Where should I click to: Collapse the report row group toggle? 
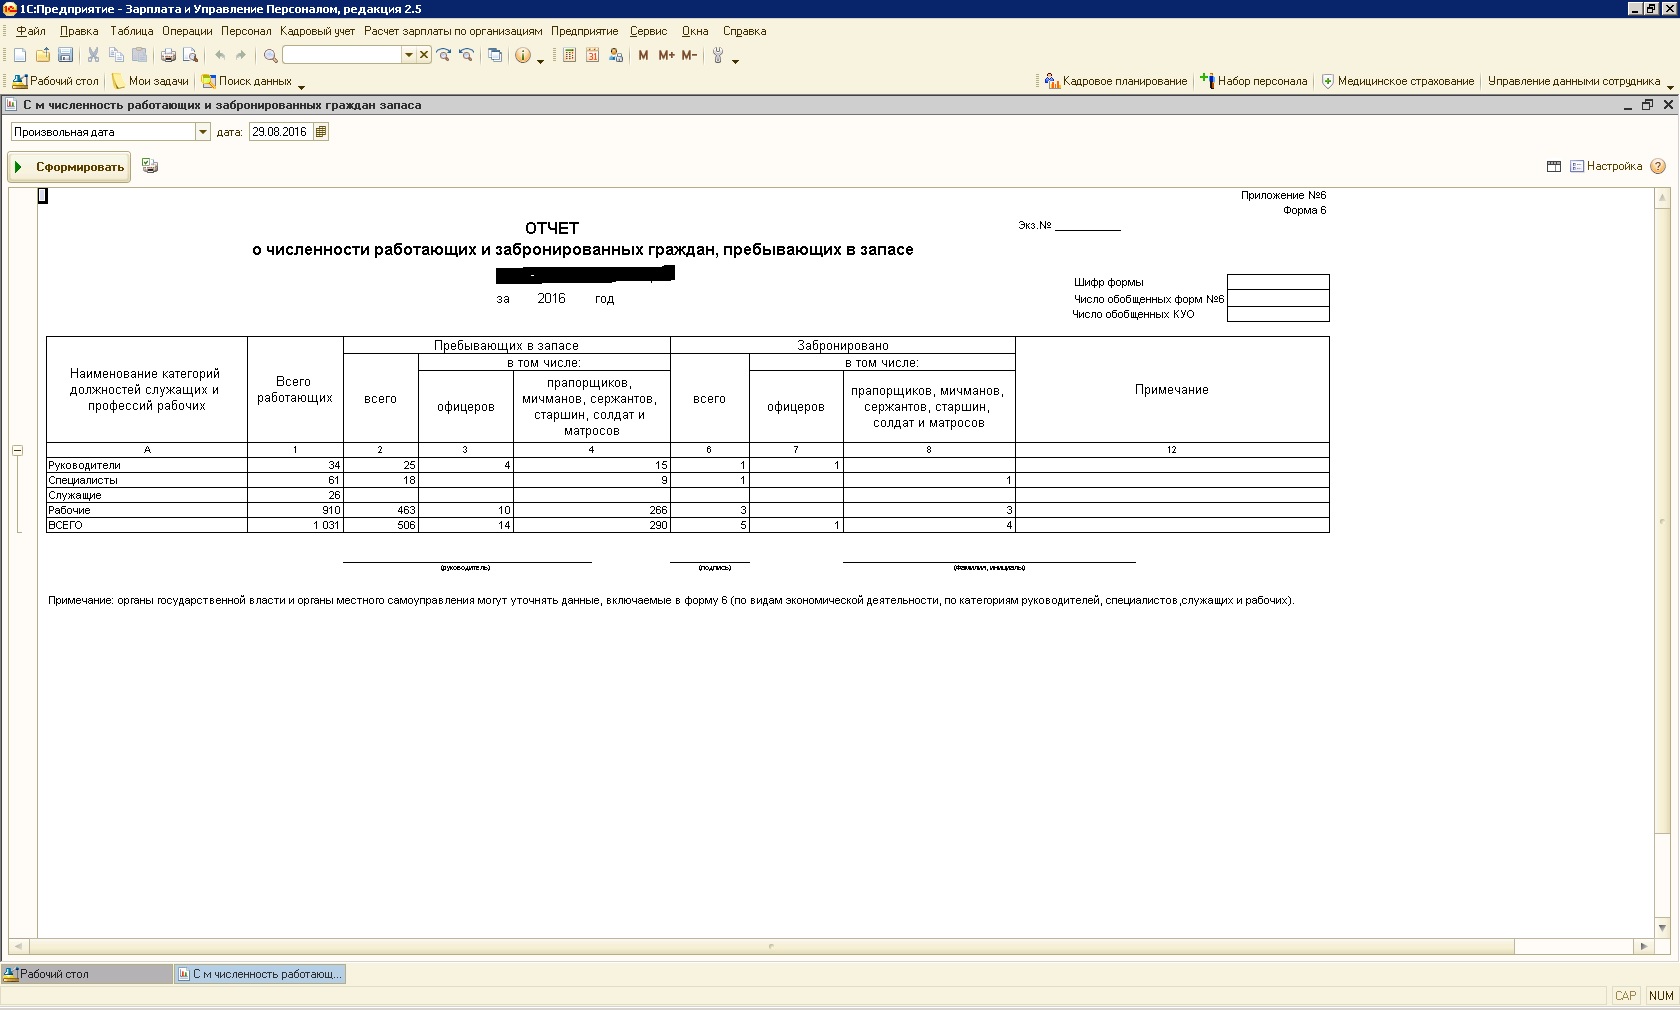17,451
